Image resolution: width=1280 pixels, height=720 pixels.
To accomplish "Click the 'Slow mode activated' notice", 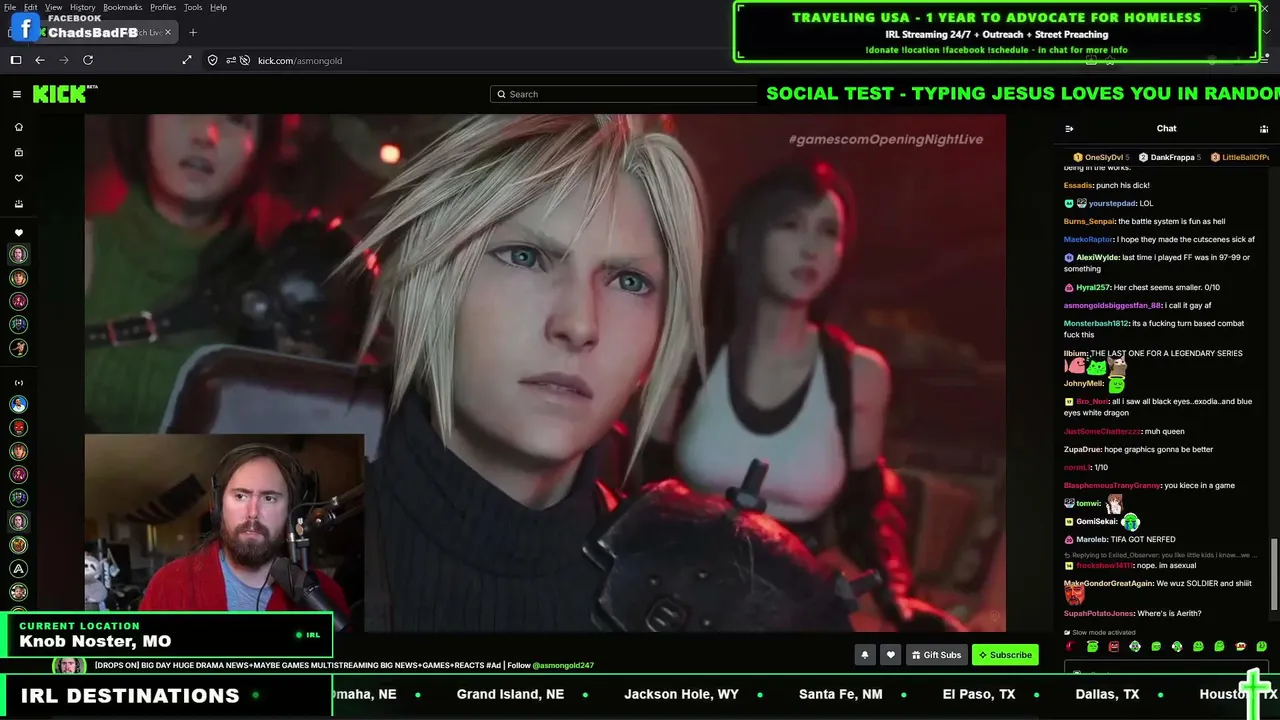I will point(1100,632).
